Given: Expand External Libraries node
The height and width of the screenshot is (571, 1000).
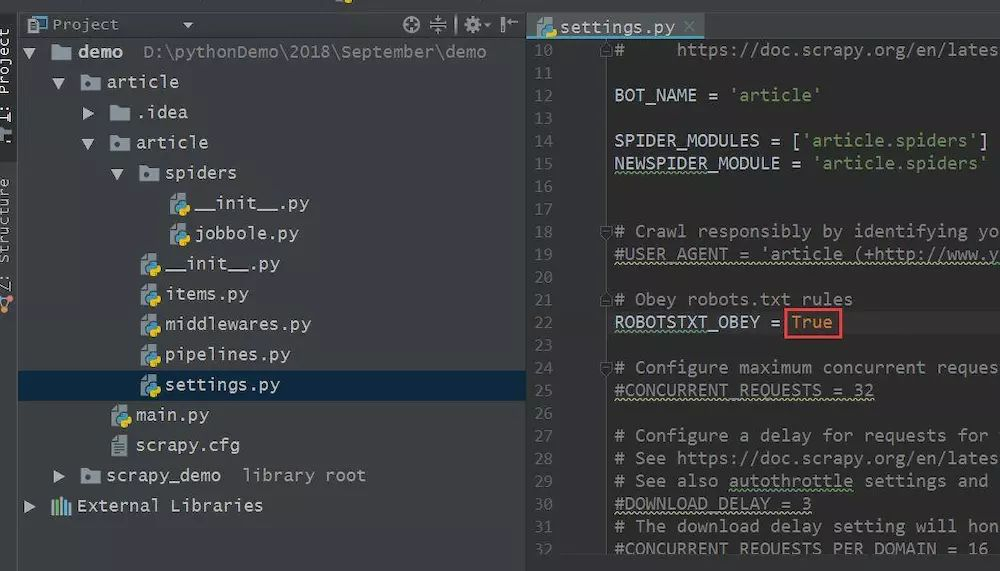Looking at the screenshot, I should pos(29,507).
